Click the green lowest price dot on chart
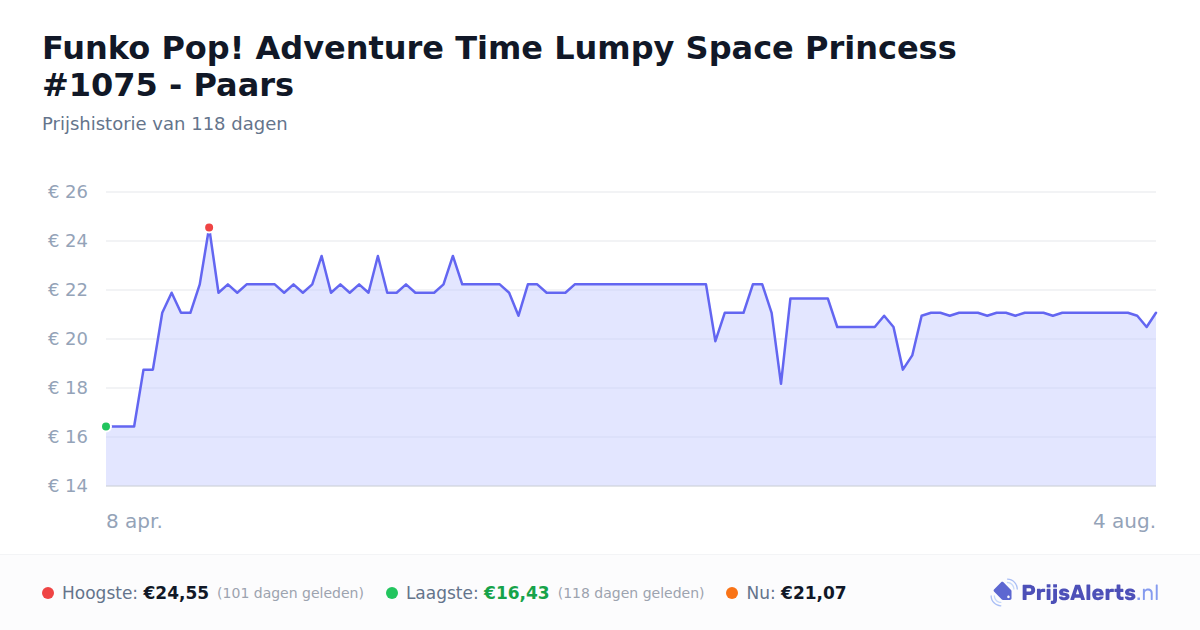 pyautogui.click(x=106, y=427)
